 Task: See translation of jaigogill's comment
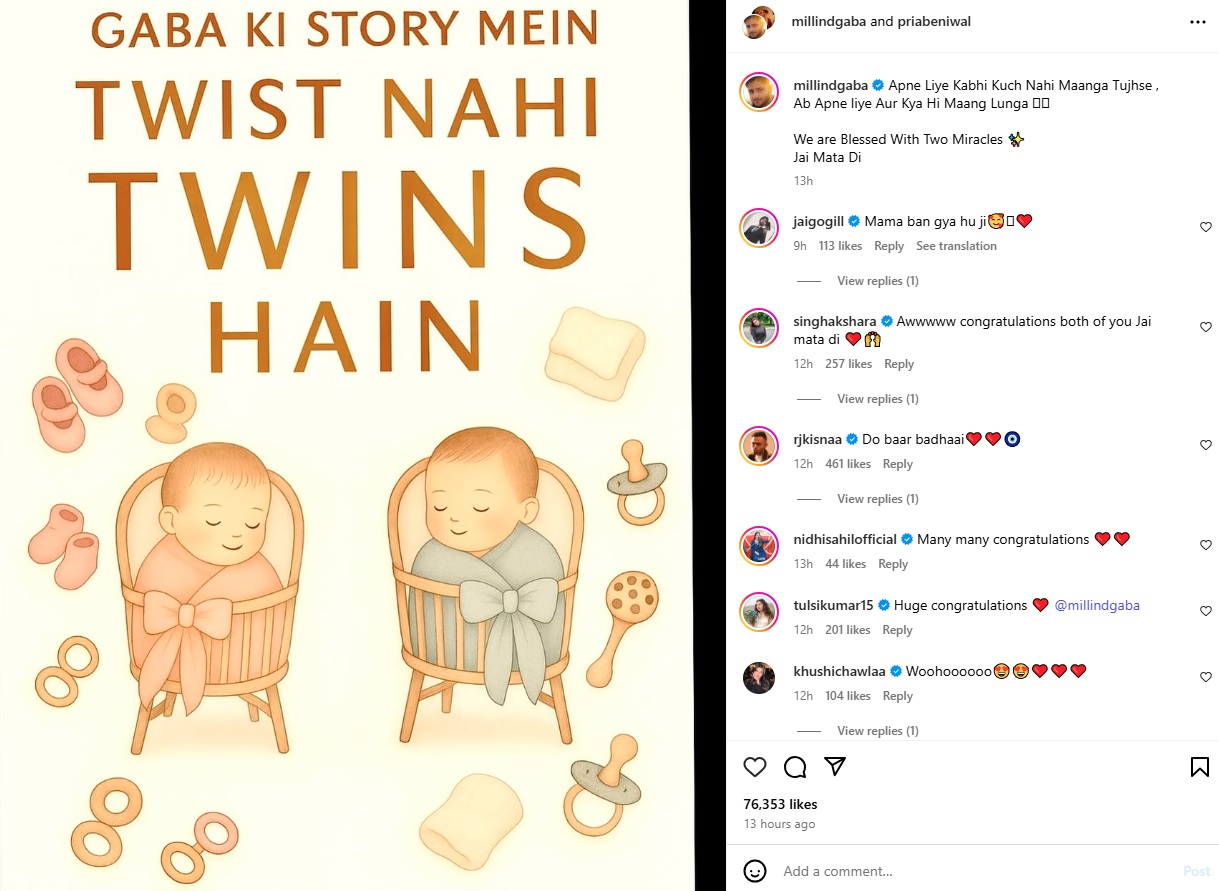pyautogui.click(x=956, y=246)
